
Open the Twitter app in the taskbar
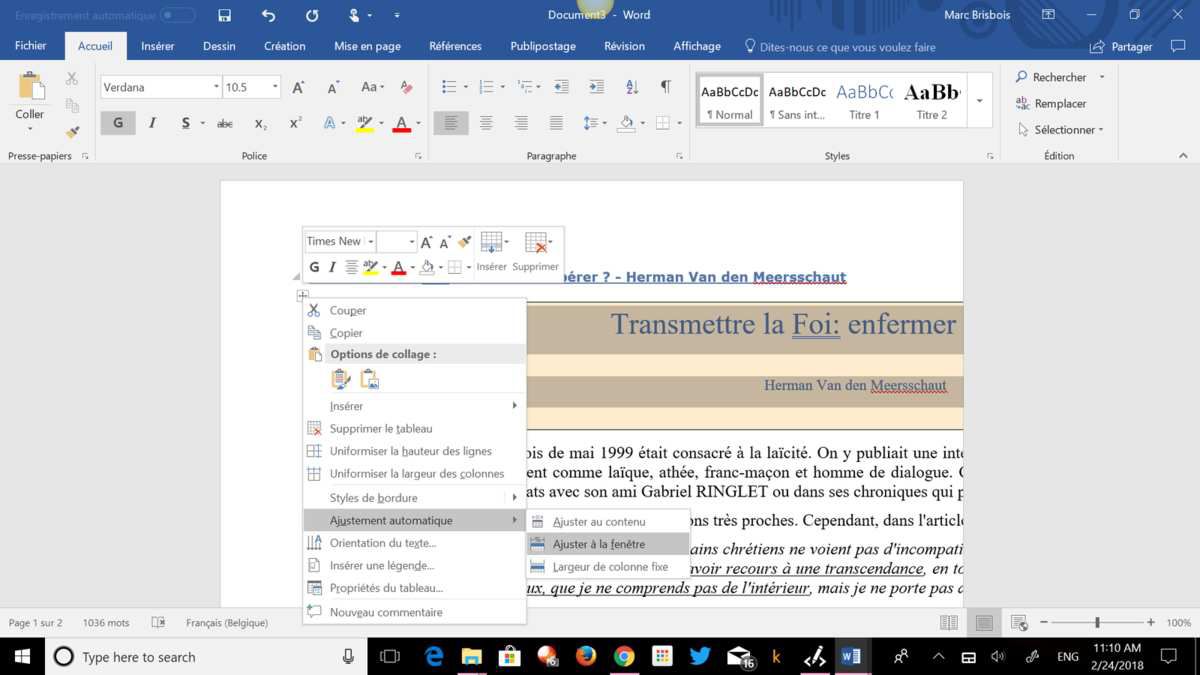coord(699,657)
